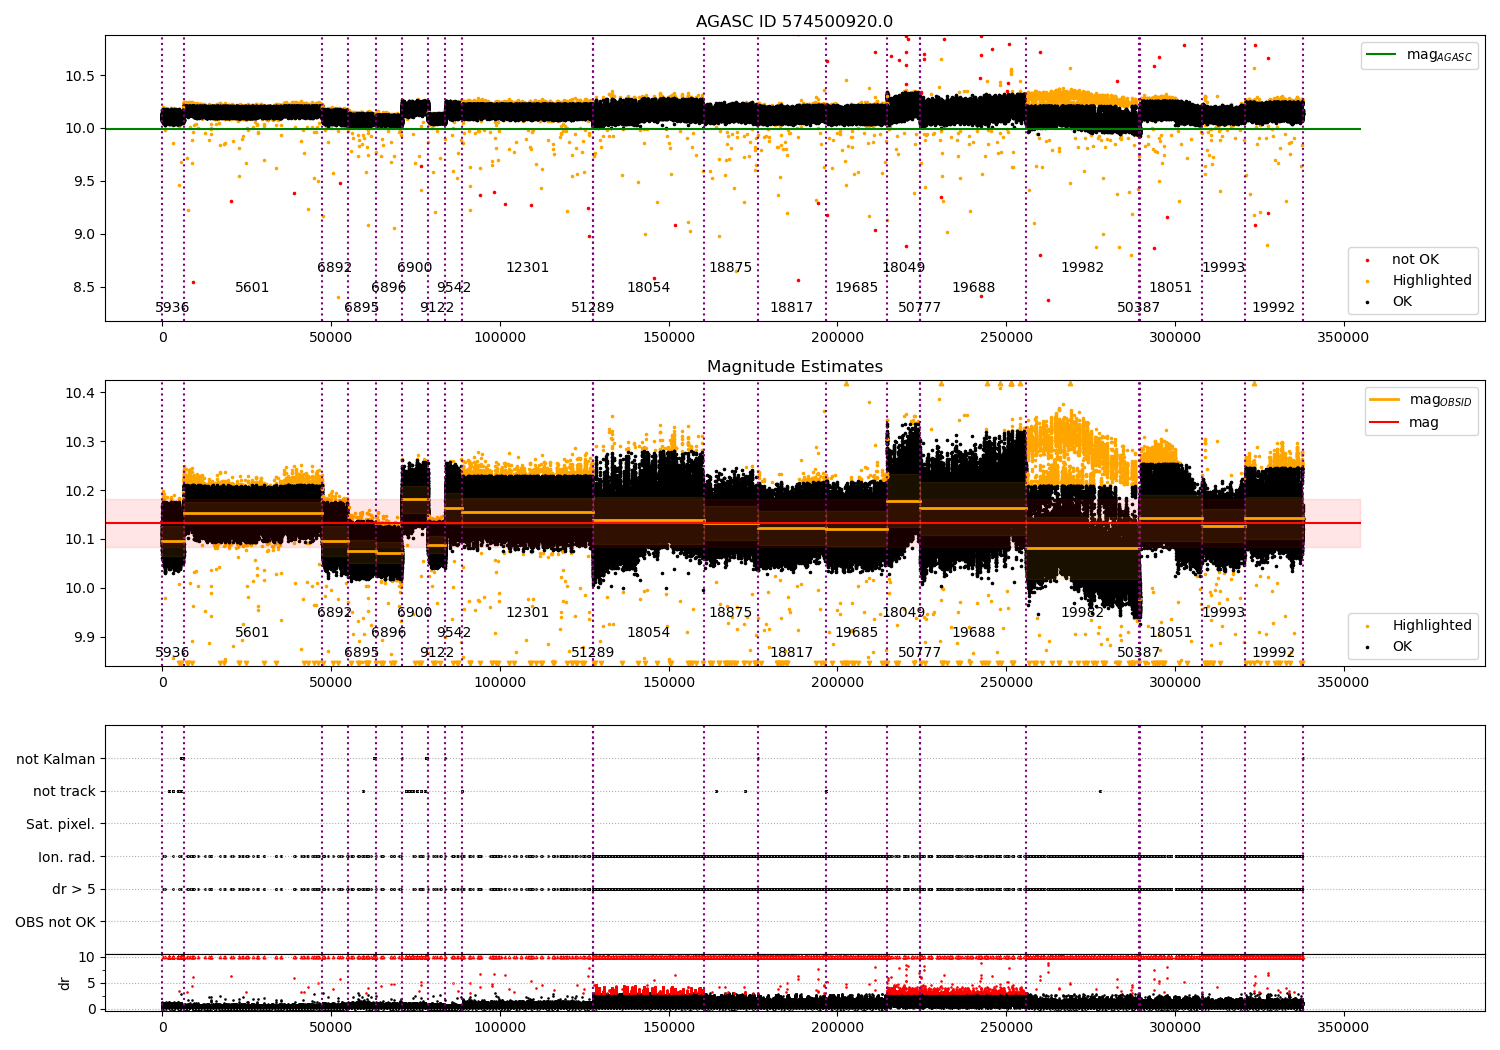This screenshot has height=1050, width=1500.
Task: Click the 'OBS not OK' axis label
Action: point(56,922)
